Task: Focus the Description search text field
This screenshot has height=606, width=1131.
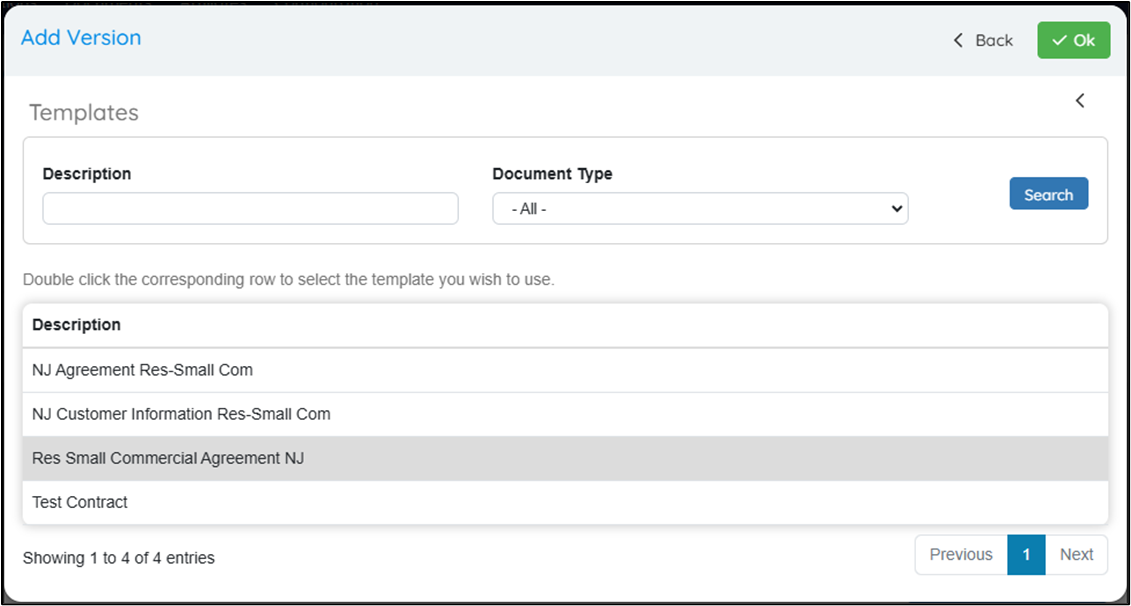Action: tap(250, 208)
